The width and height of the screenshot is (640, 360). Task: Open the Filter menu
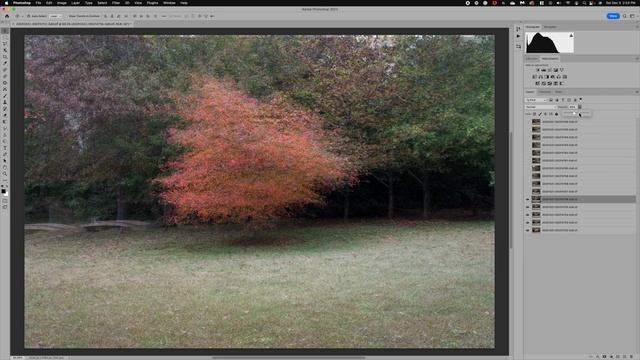116,3
